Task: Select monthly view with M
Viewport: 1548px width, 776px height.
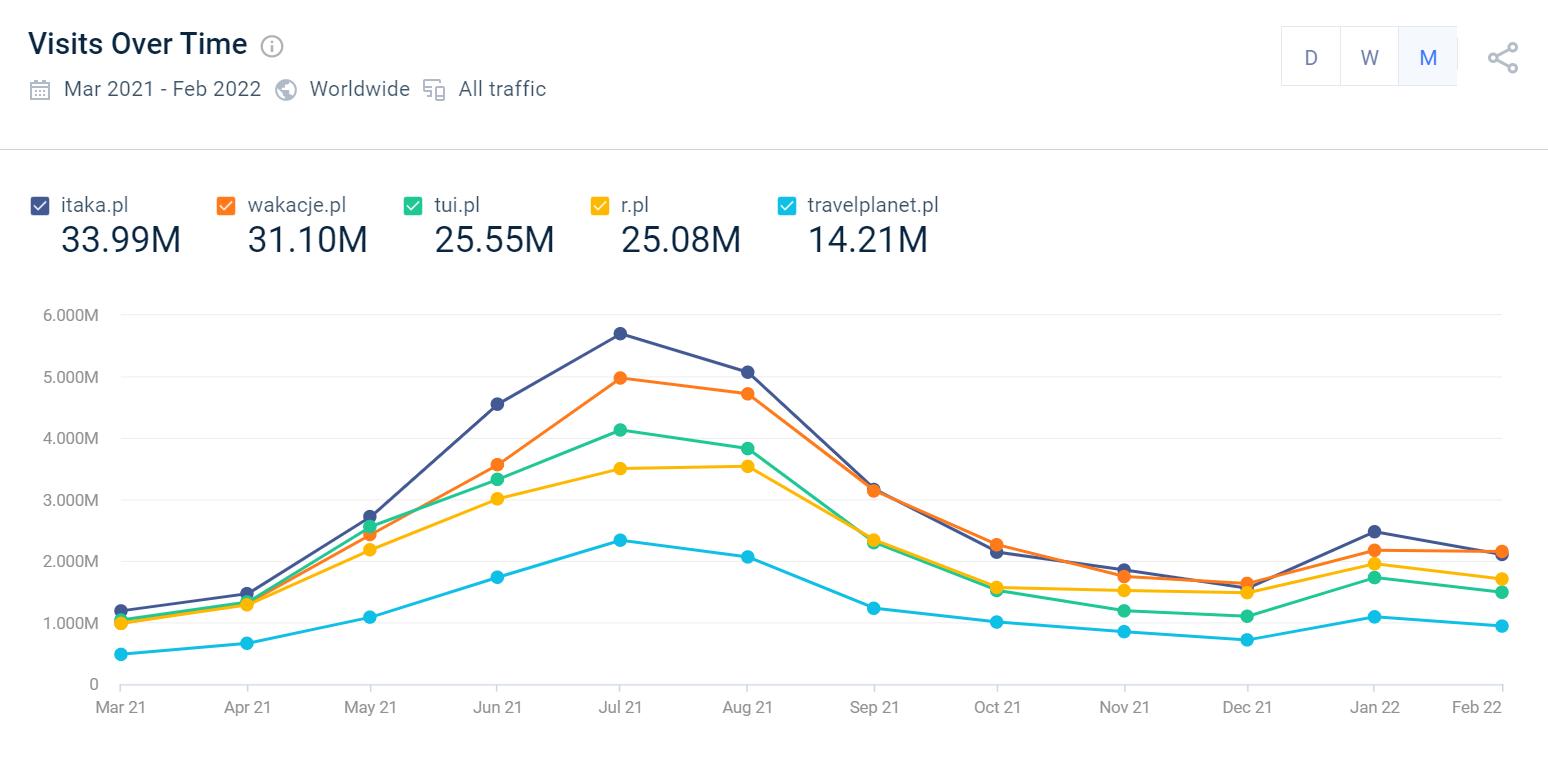Action: point(1428,57)
